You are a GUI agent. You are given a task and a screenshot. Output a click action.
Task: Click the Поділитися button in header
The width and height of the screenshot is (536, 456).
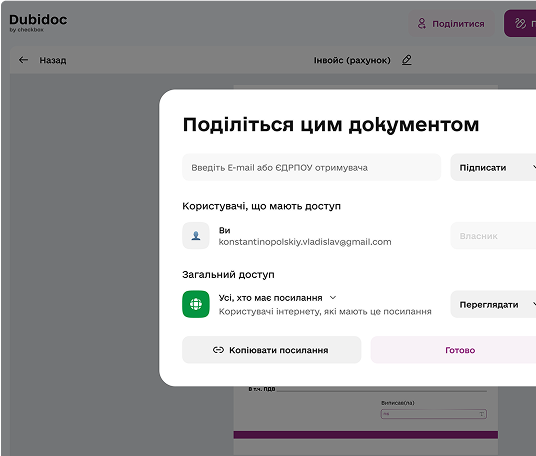(x=452, y=24)
